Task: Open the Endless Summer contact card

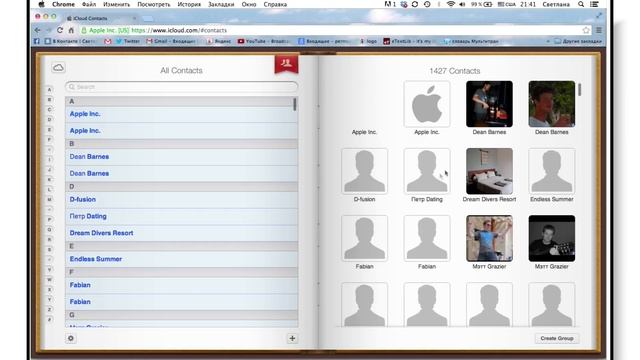Action: (551, 171)
